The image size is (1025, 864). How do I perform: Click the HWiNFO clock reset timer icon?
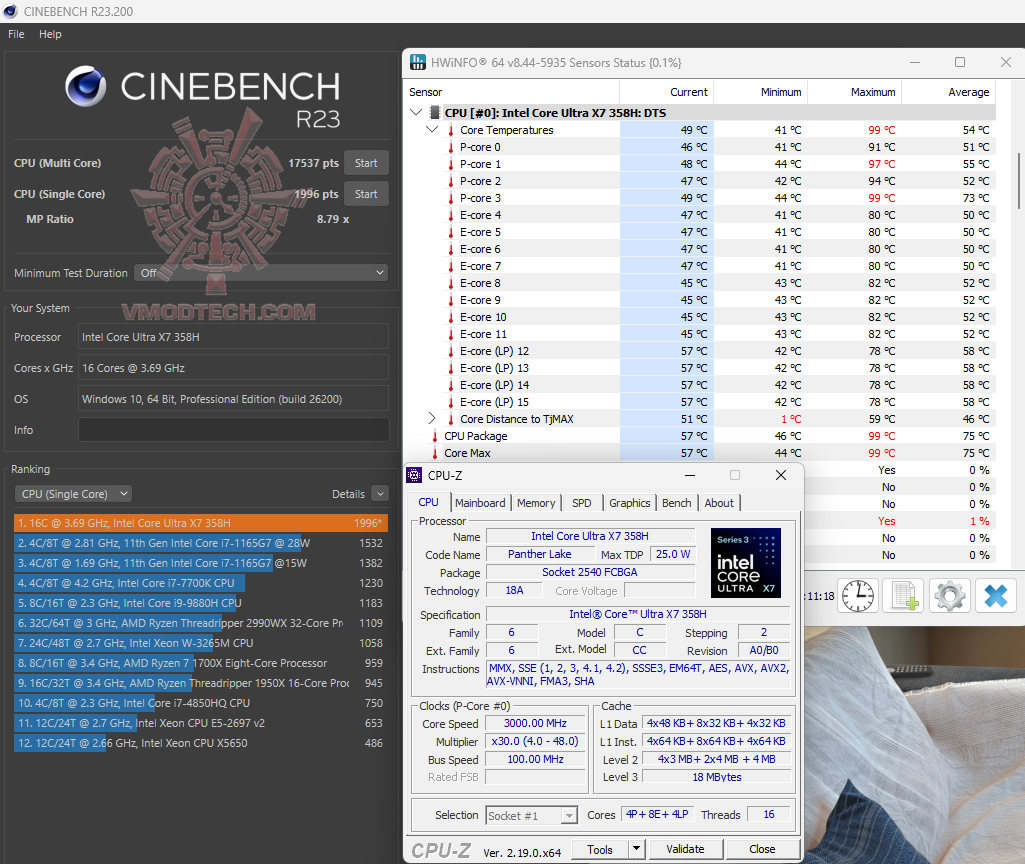point(857,595)
